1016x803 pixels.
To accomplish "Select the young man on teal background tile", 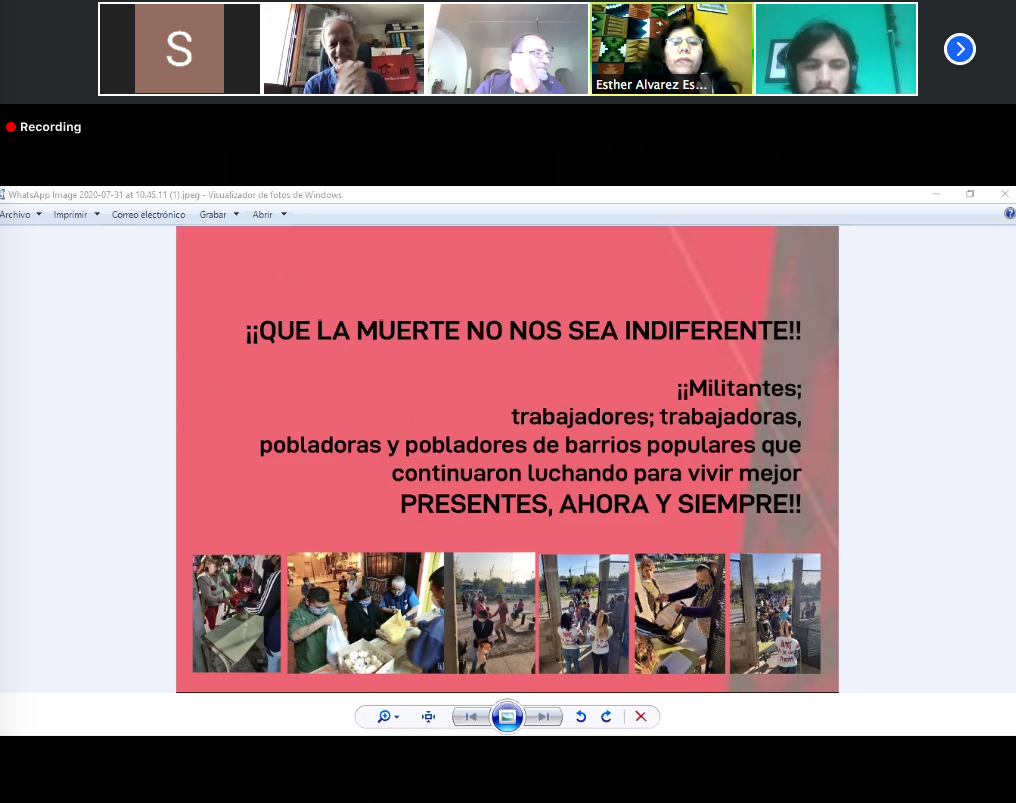I will point(836,49).
